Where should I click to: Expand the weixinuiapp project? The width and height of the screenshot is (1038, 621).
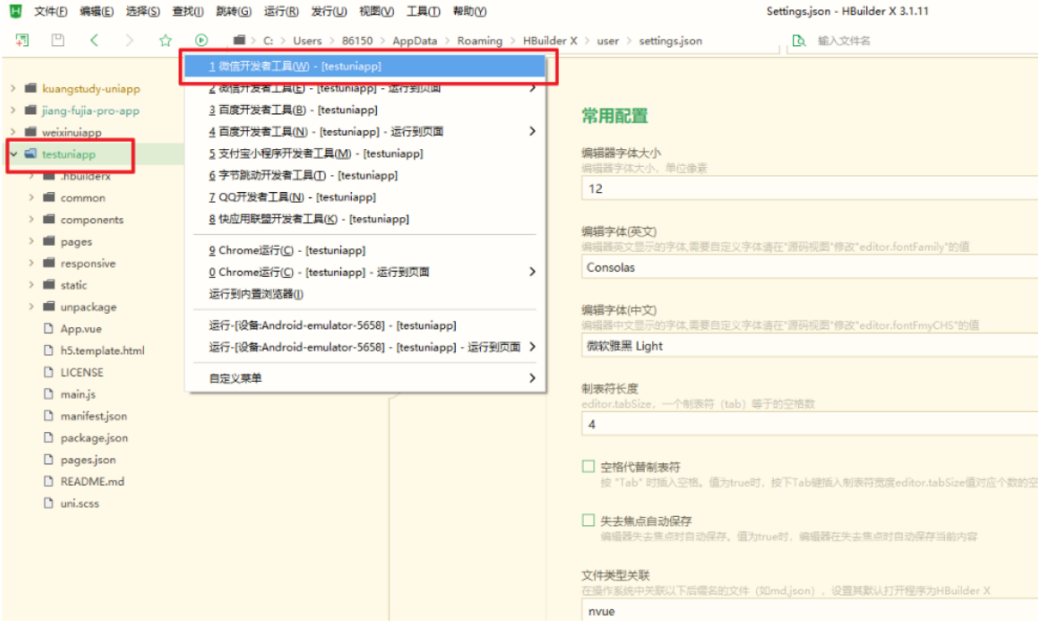[x=13, y=132]
